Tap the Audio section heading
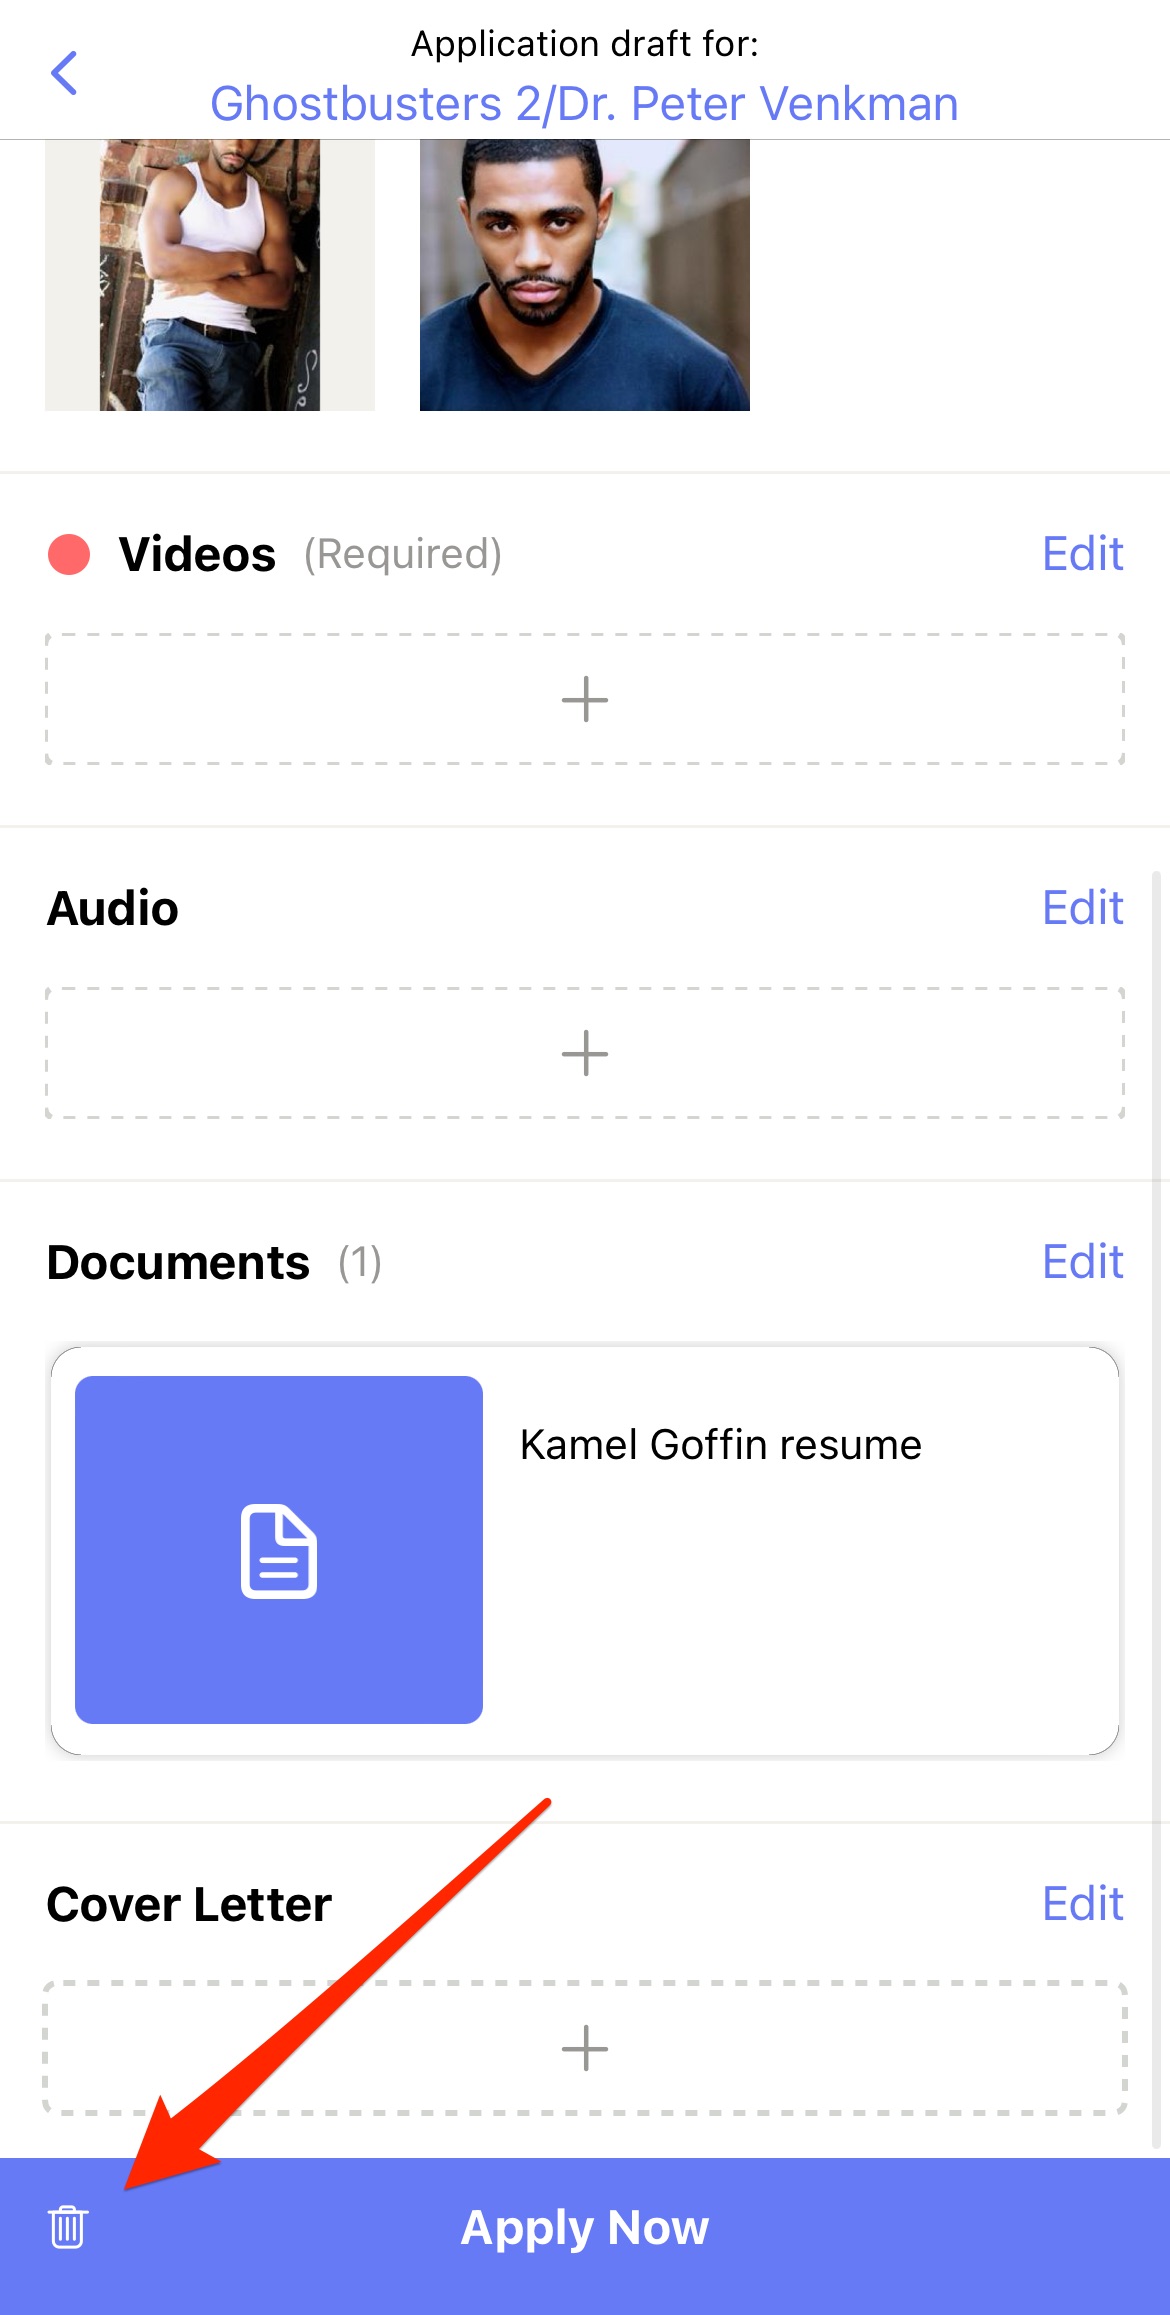 [x=113, y=908]
